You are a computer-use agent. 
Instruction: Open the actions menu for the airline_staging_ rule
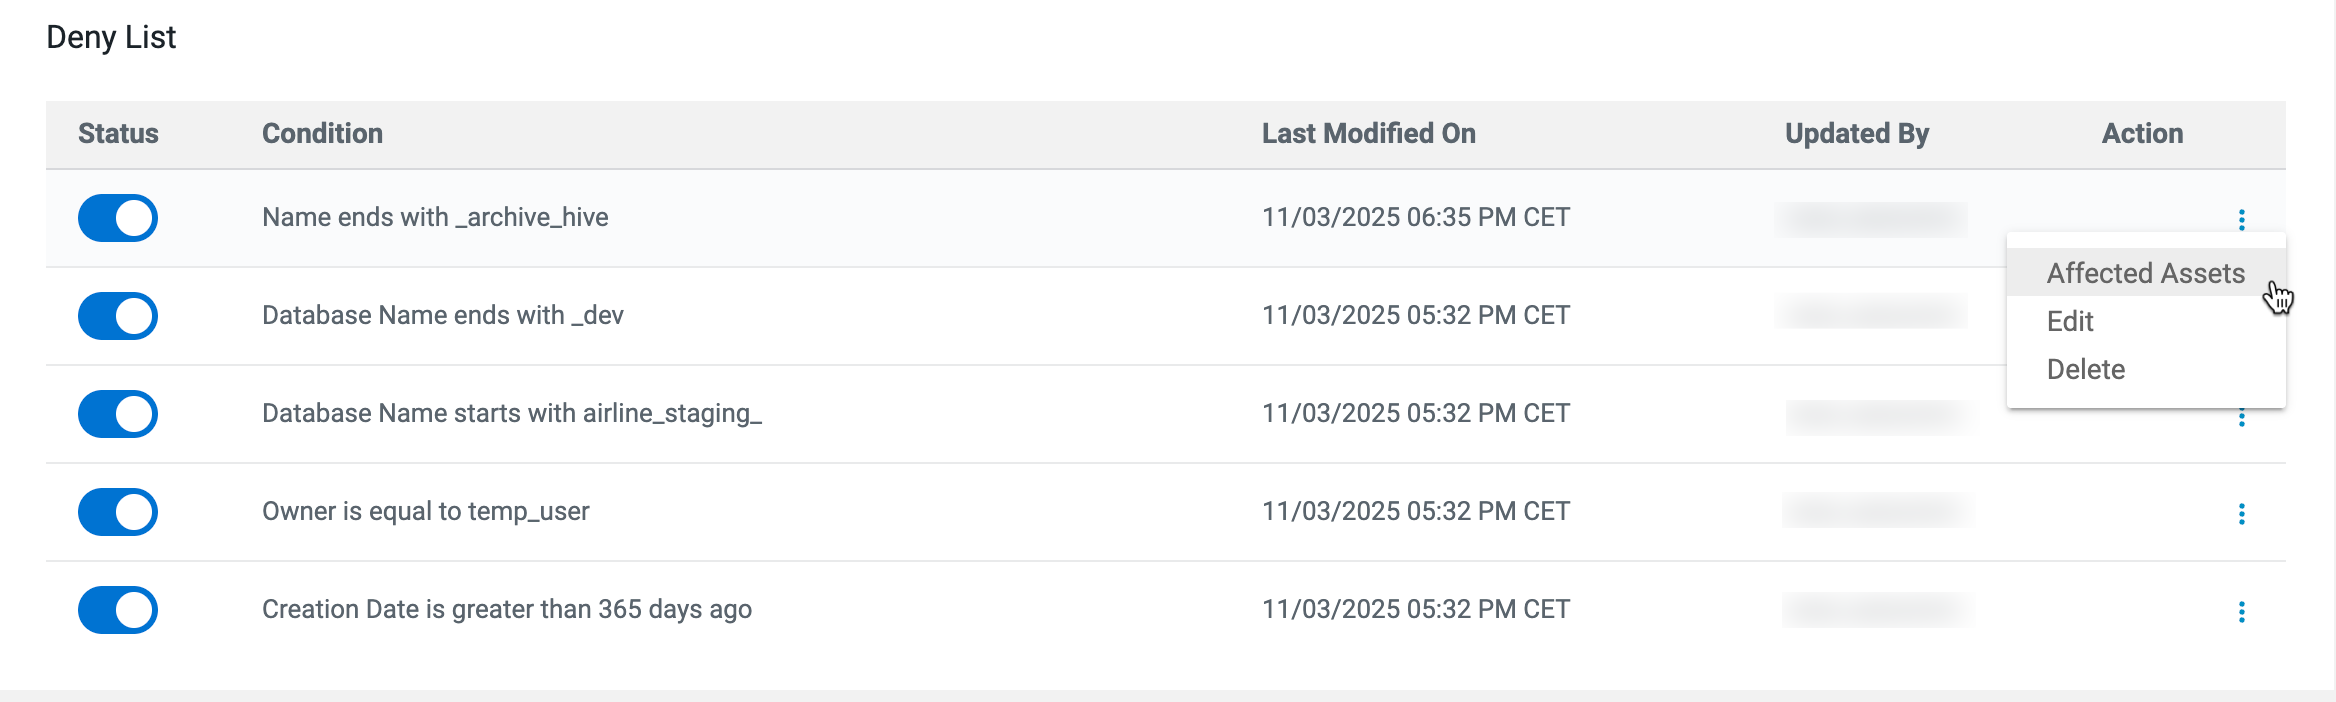coord(2241,419)
